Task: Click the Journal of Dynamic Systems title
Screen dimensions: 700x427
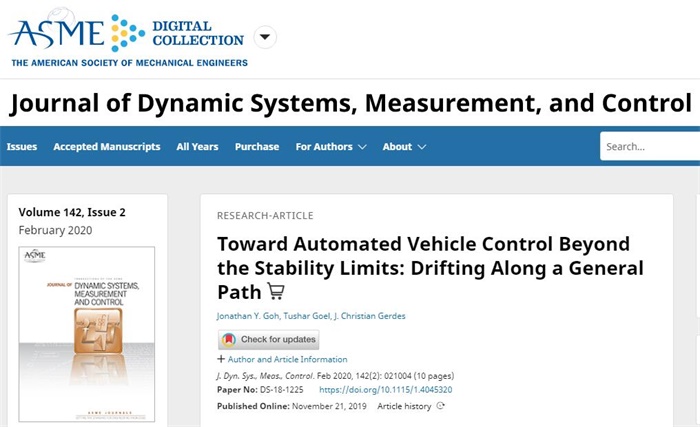Action: (350, 103)
